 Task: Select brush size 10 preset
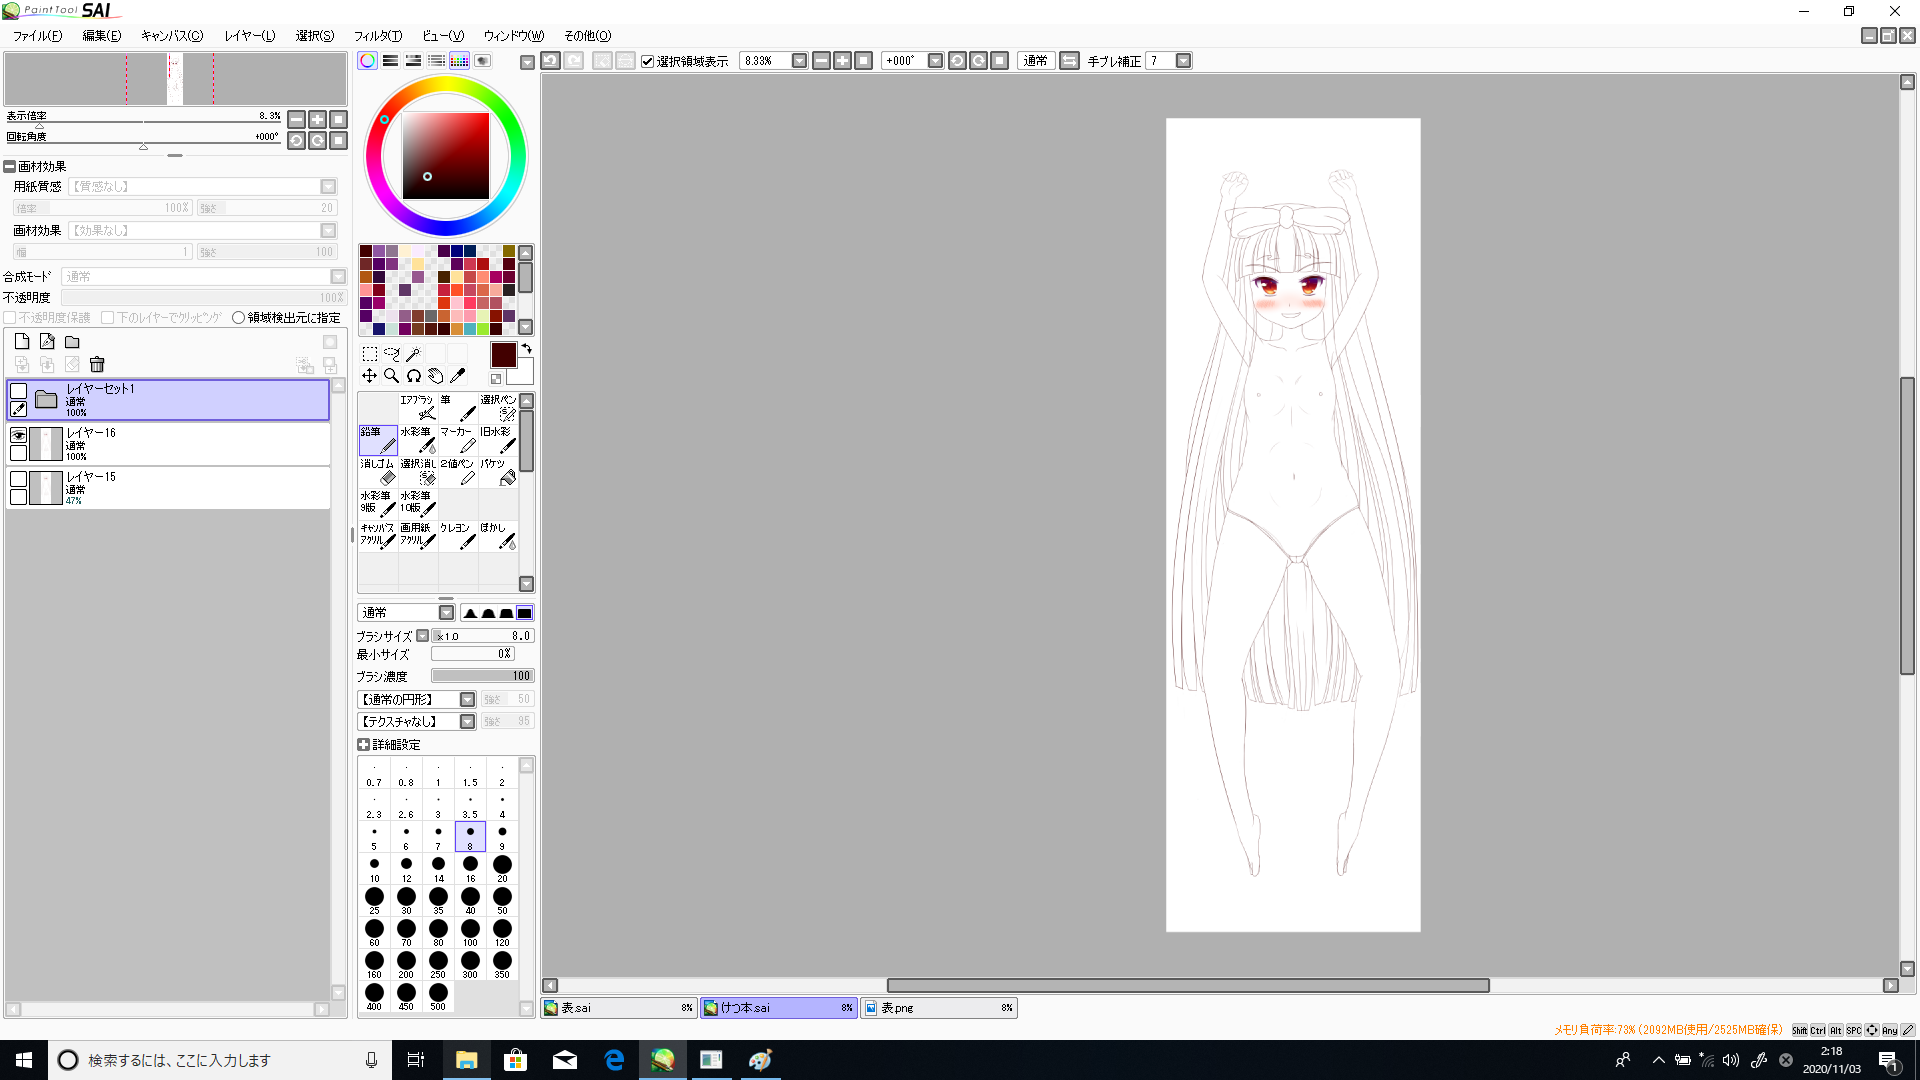[x=374, y=868]
